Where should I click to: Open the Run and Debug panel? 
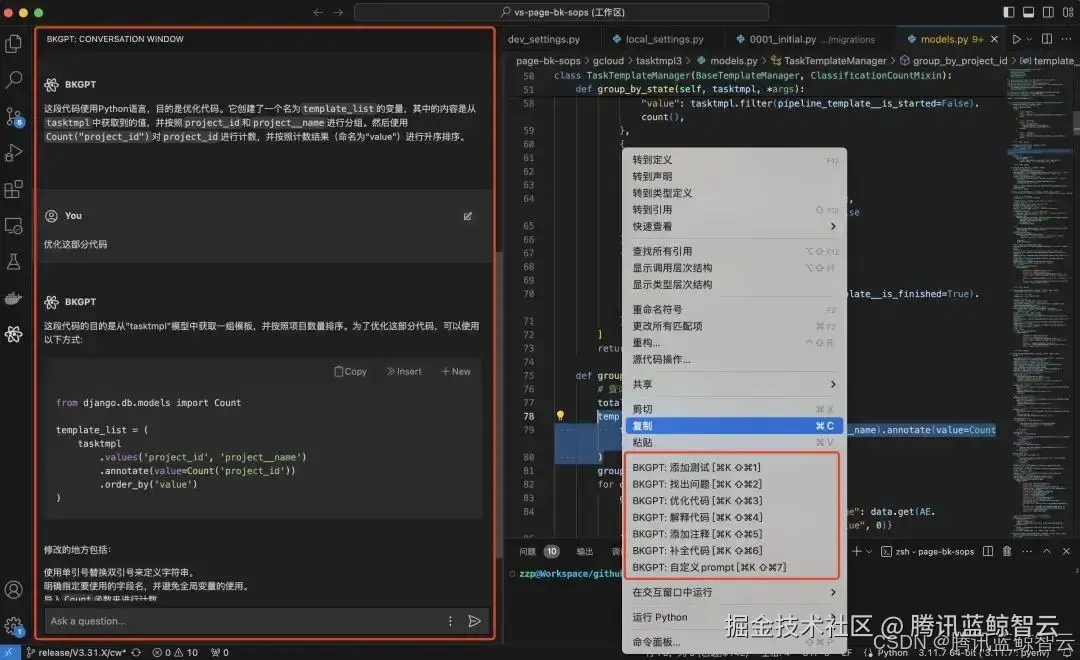click(14, 154)
